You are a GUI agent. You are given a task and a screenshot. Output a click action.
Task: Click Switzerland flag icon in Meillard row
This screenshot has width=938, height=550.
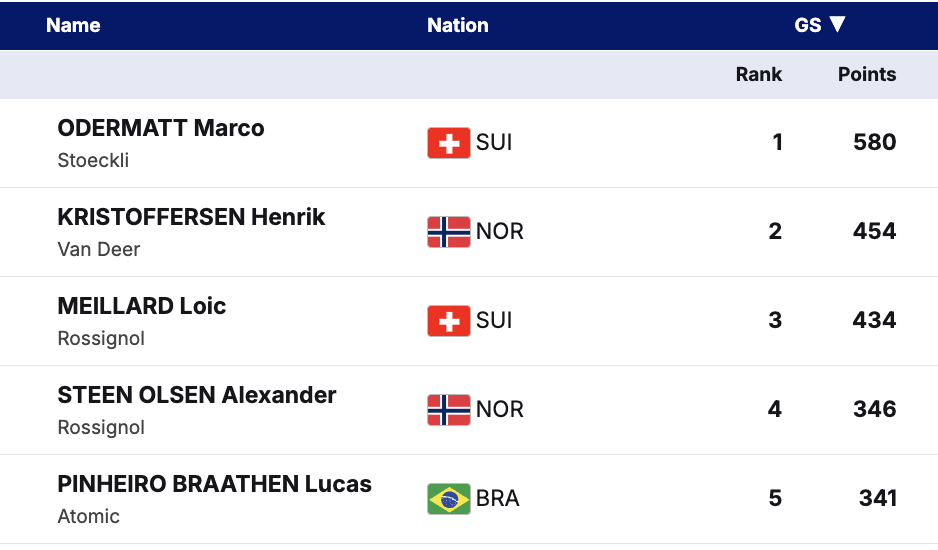coord(448,321)
